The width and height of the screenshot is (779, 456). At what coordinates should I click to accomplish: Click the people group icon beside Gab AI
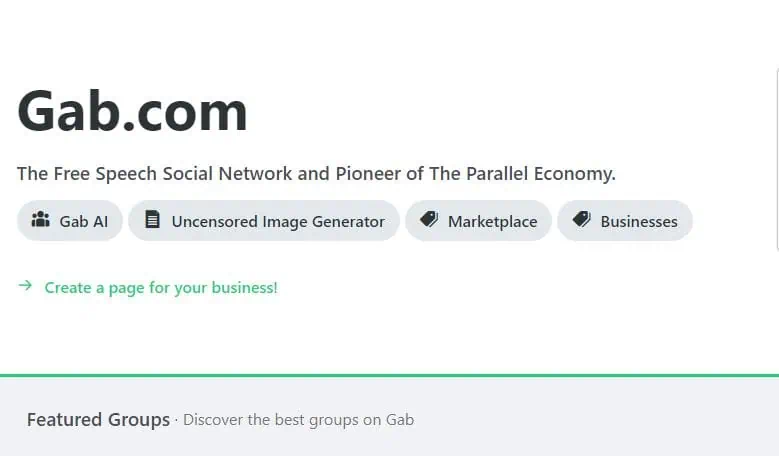pos(40,219)
